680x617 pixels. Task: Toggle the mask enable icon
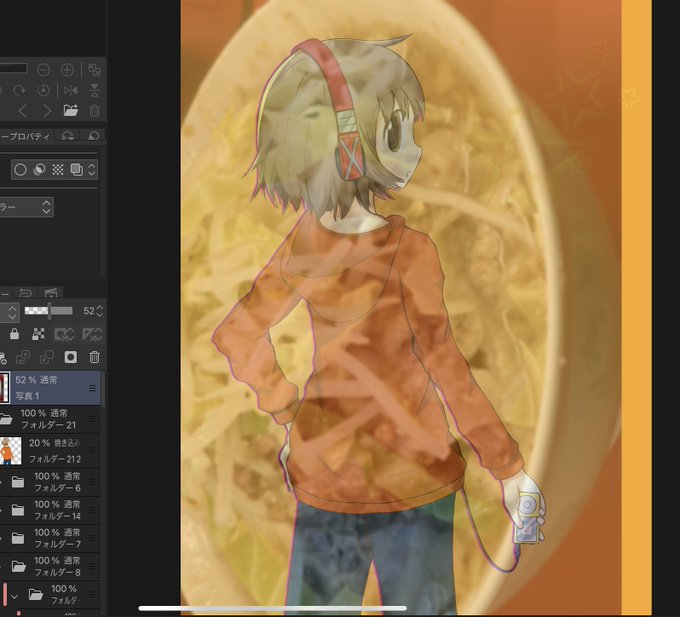click(x=64, y=334)
